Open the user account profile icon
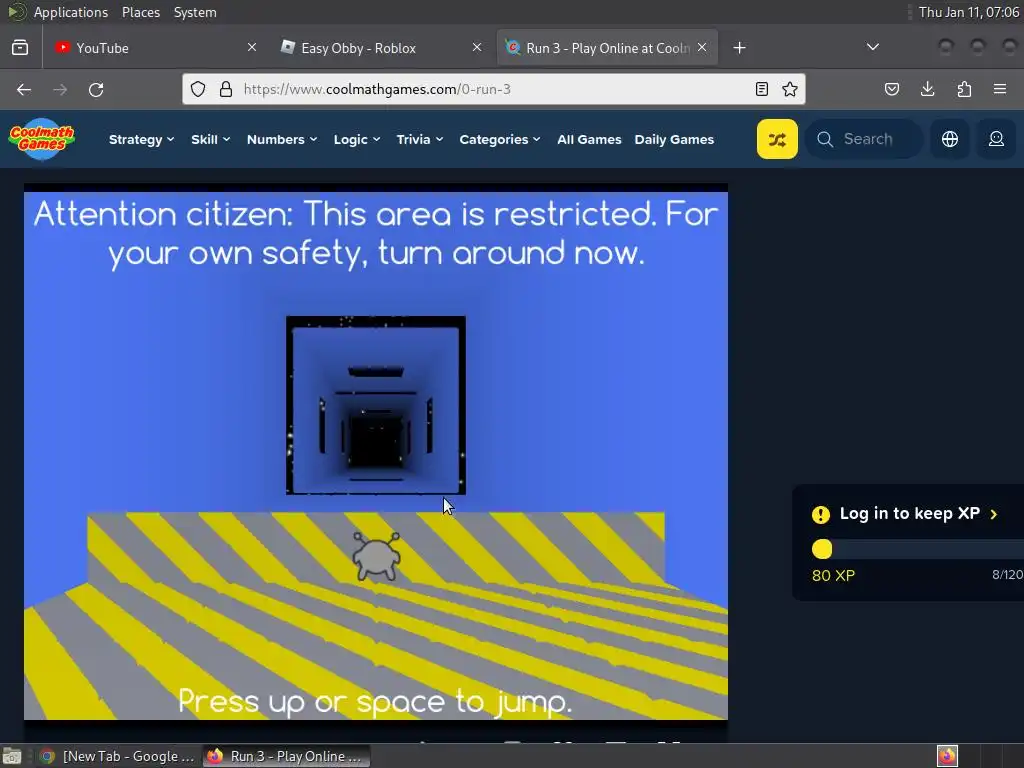The image size is (1024, 768). [x=996, y=139]
